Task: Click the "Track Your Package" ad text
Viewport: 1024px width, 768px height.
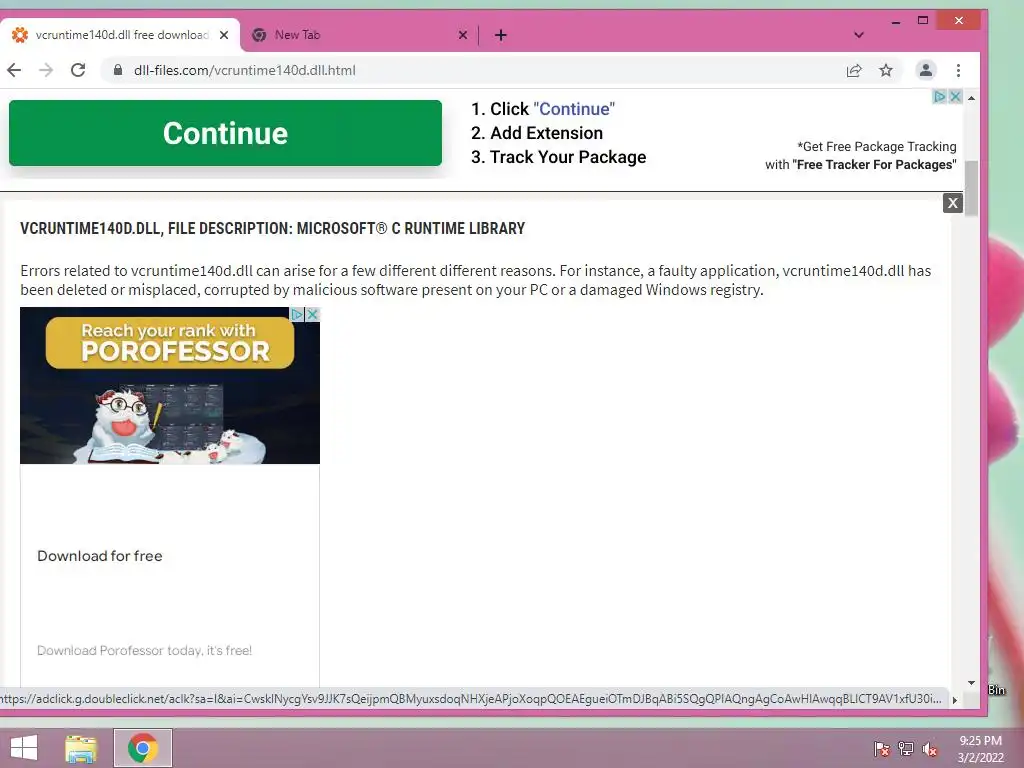Action: [568, 157]
